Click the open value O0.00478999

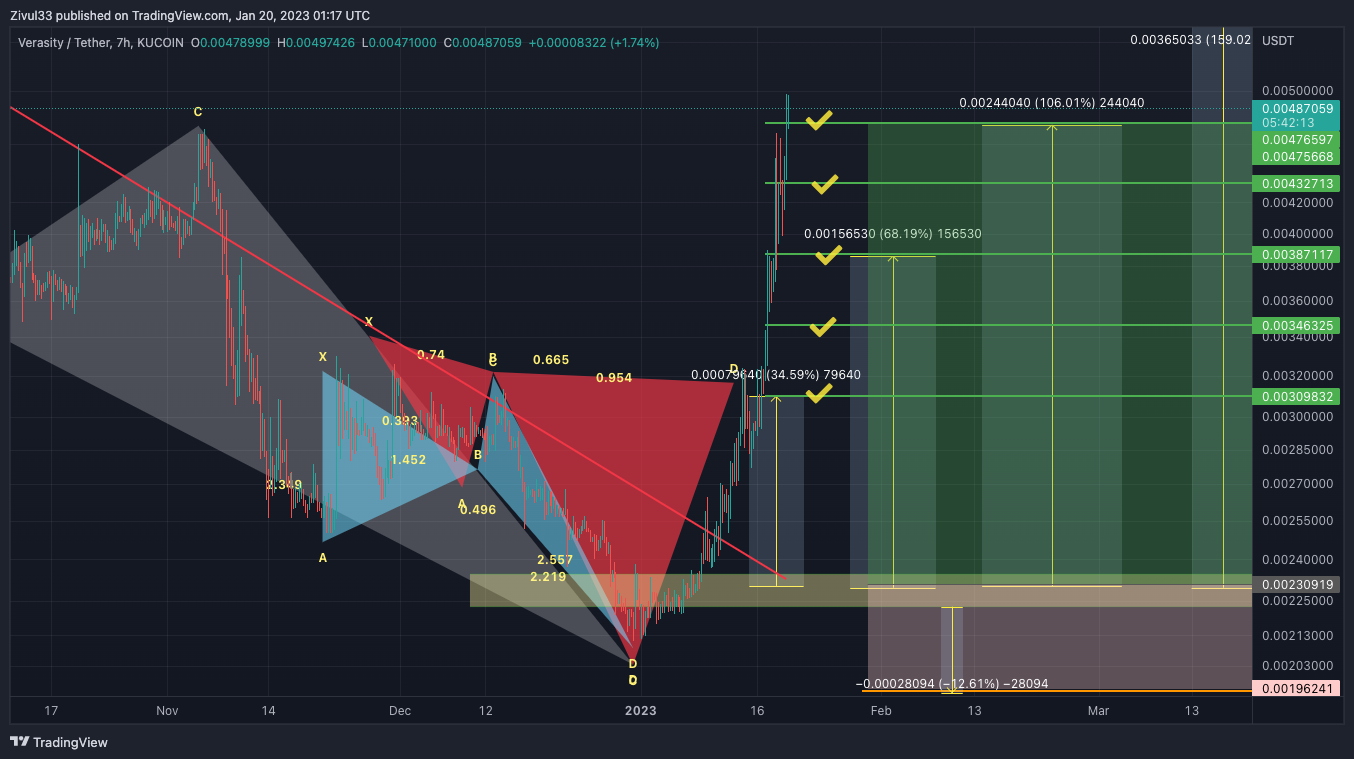(230, 42)
